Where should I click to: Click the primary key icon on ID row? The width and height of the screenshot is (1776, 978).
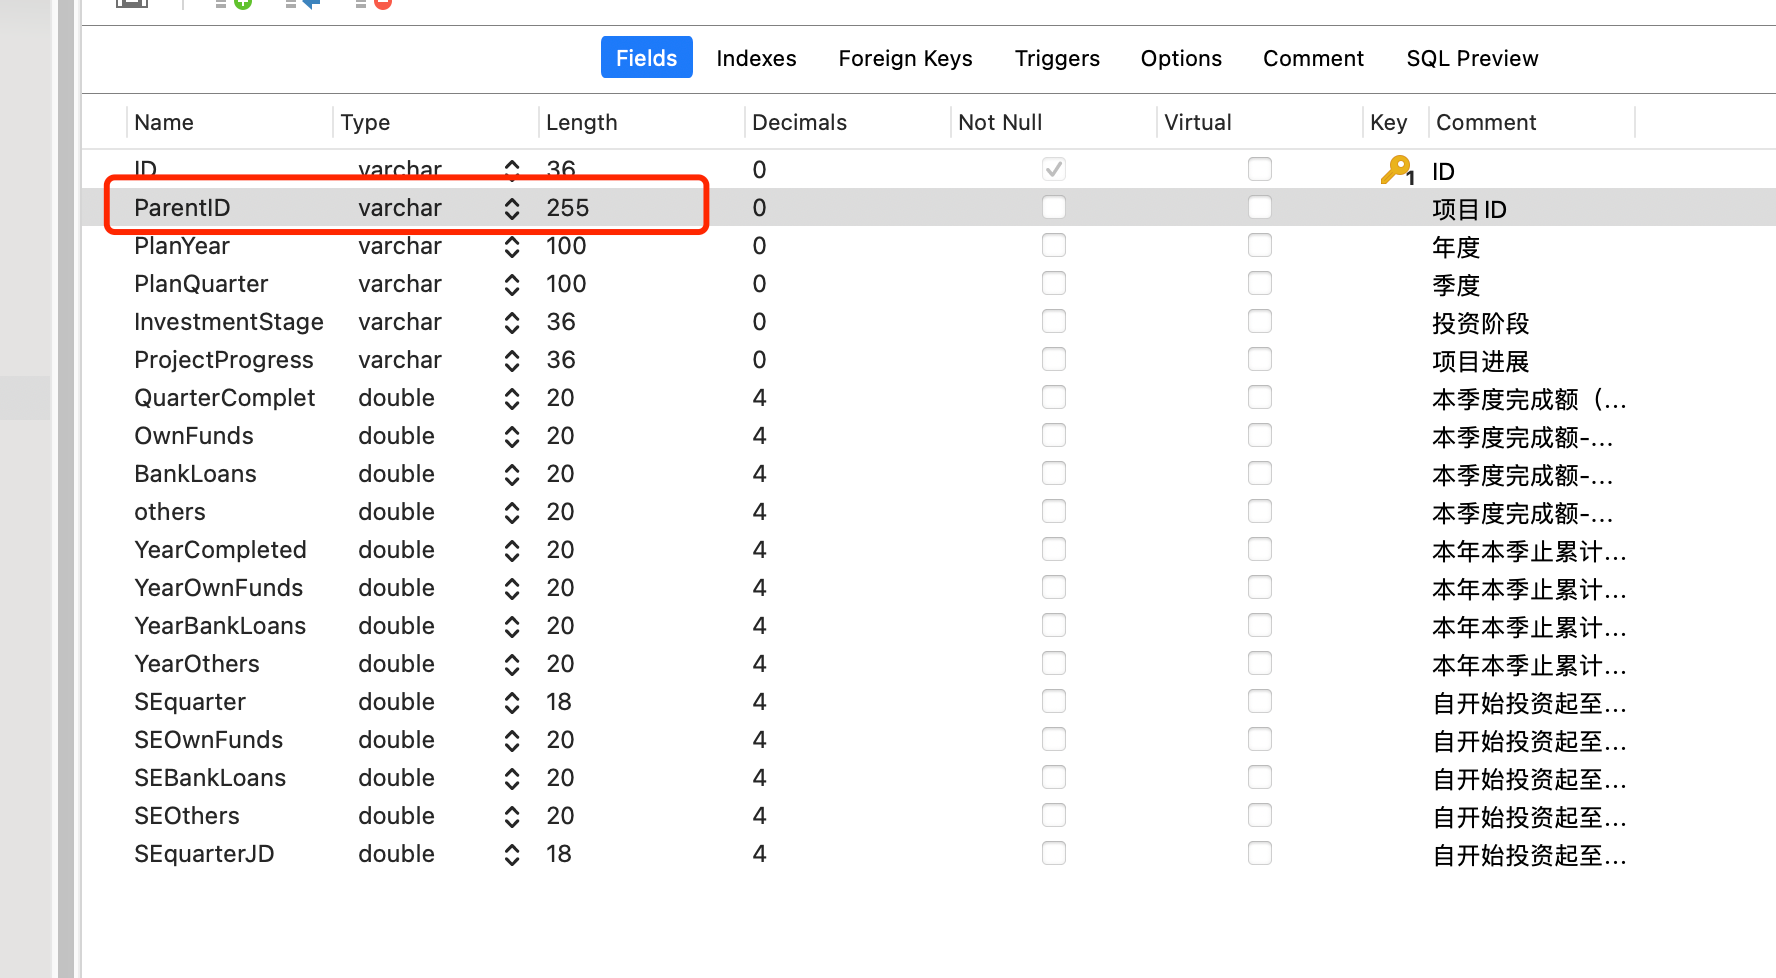1396,170
